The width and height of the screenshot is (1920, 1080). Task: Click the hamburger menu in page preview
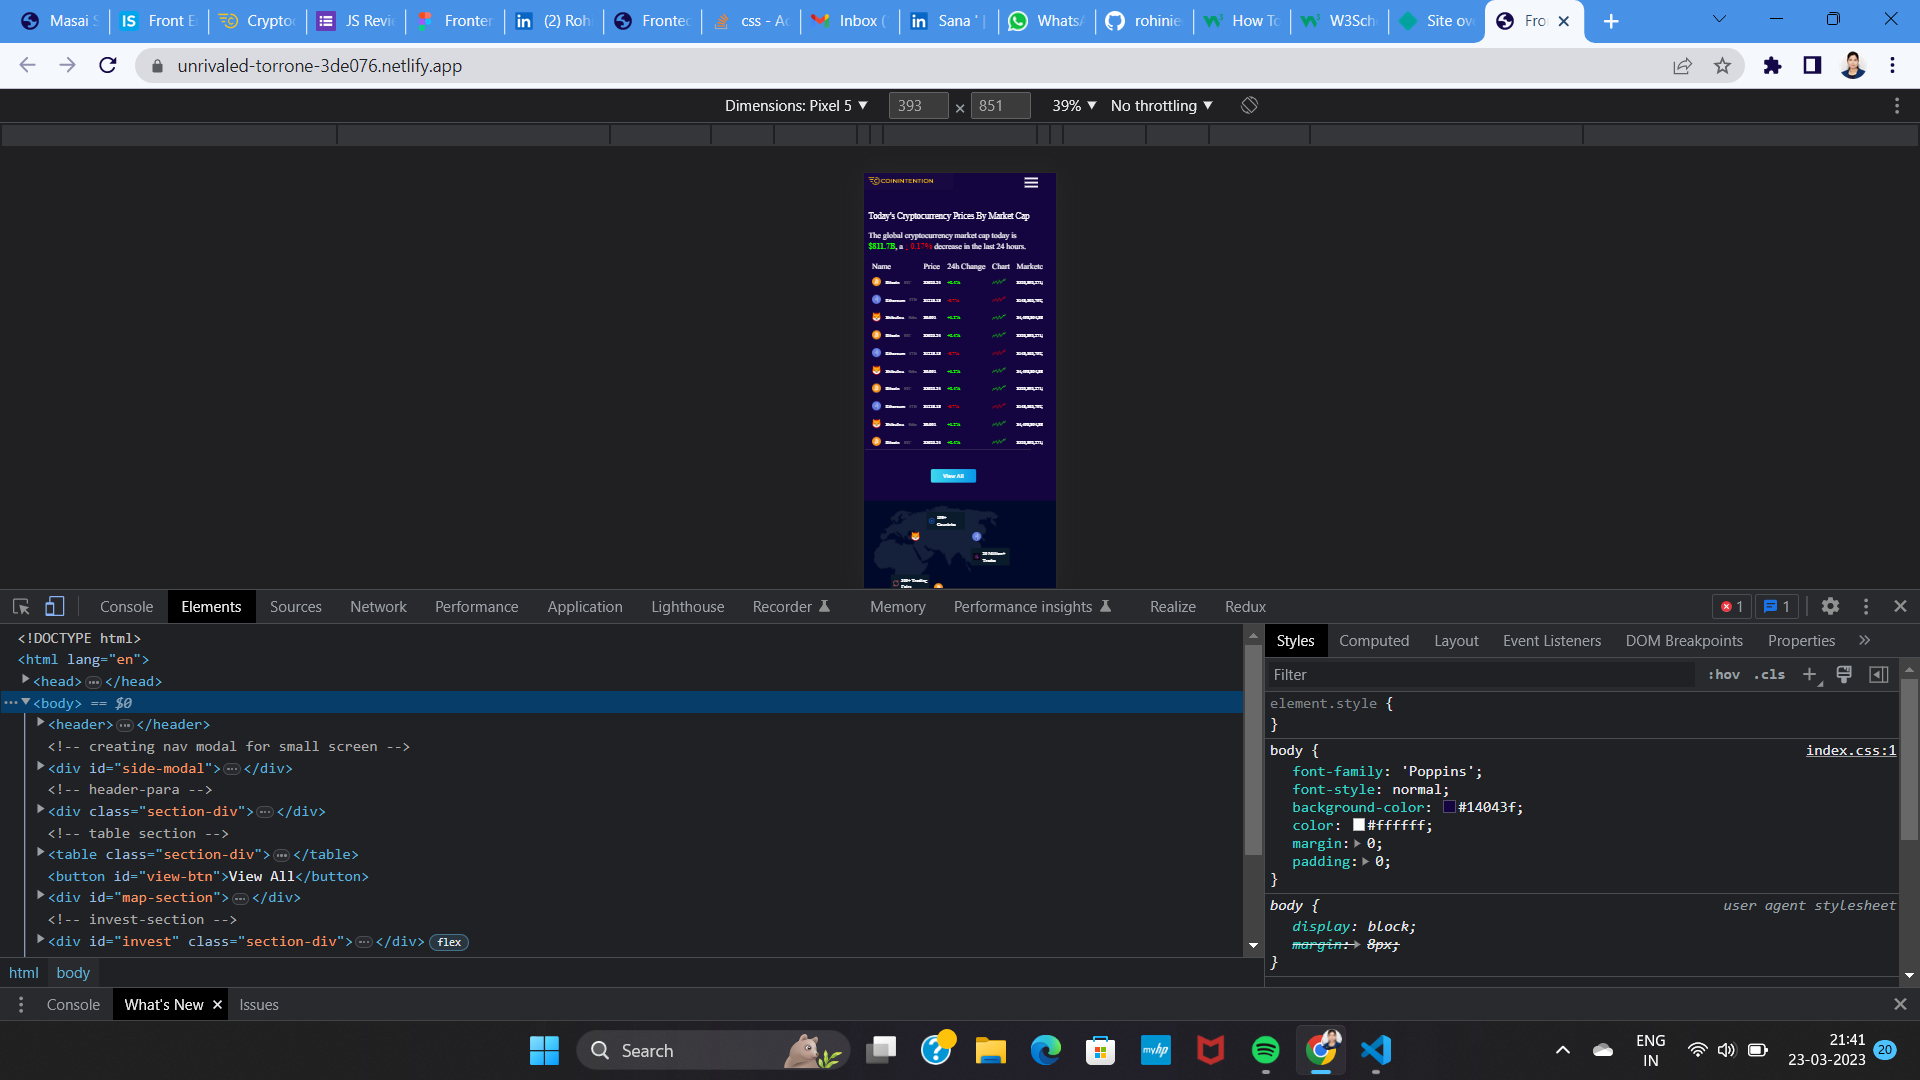point(1031,182)
